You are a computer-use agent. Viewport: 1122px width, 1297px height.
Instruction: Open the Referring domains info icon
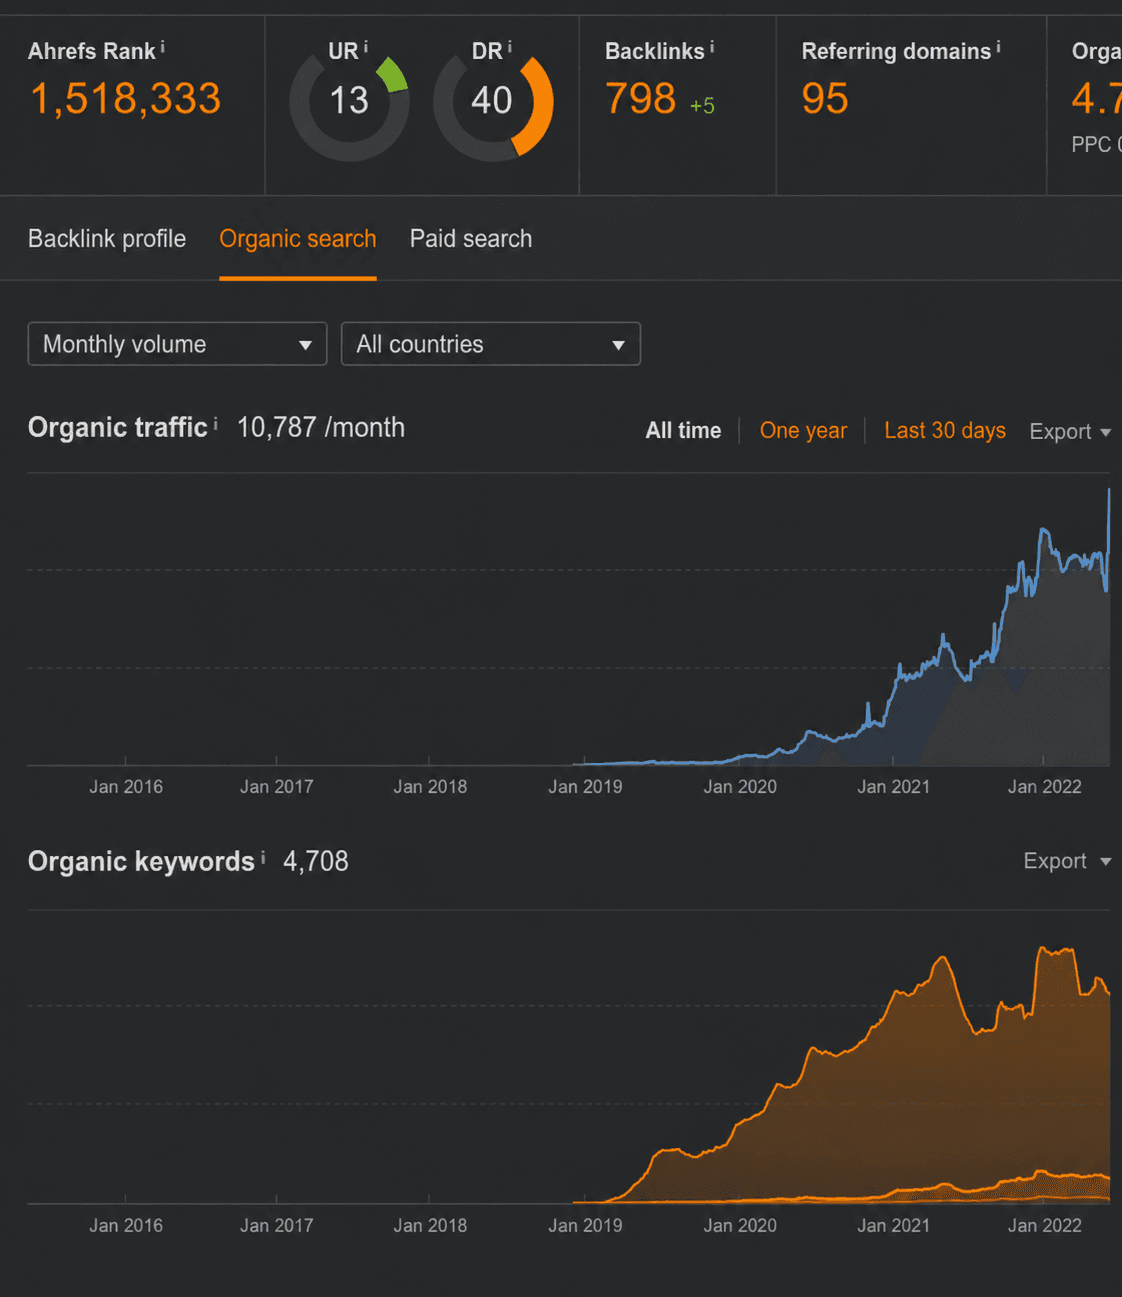(998, 47)
